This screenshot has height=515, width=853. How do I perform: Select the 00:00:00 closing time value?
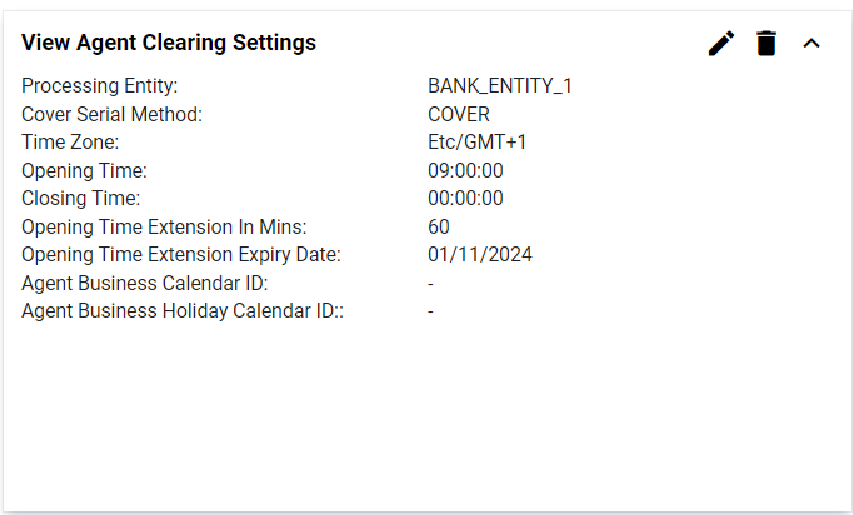tap(466, 198)
